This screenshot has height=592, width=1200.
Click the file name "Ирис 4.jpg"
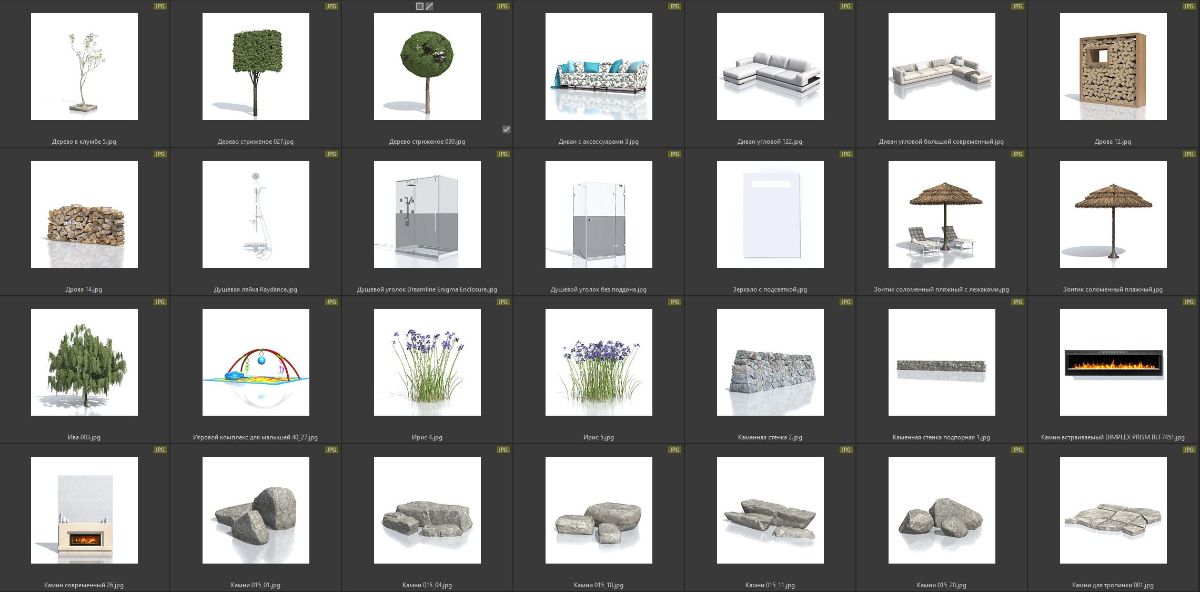tap(428, 438)
